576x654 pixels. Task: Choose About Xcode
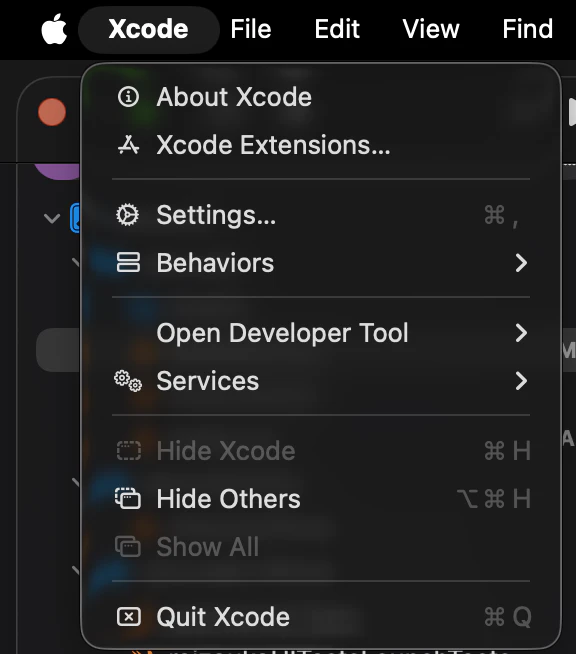[x=321, y=97]
